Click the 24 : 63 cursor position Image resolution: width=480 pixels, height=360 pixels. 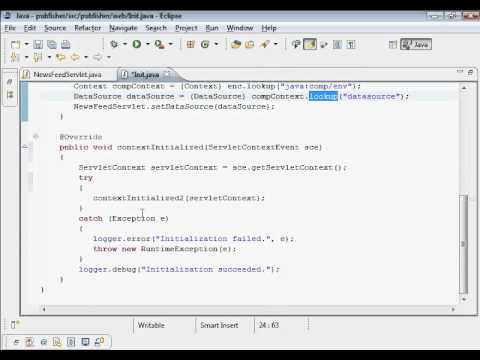click(269, 325)
